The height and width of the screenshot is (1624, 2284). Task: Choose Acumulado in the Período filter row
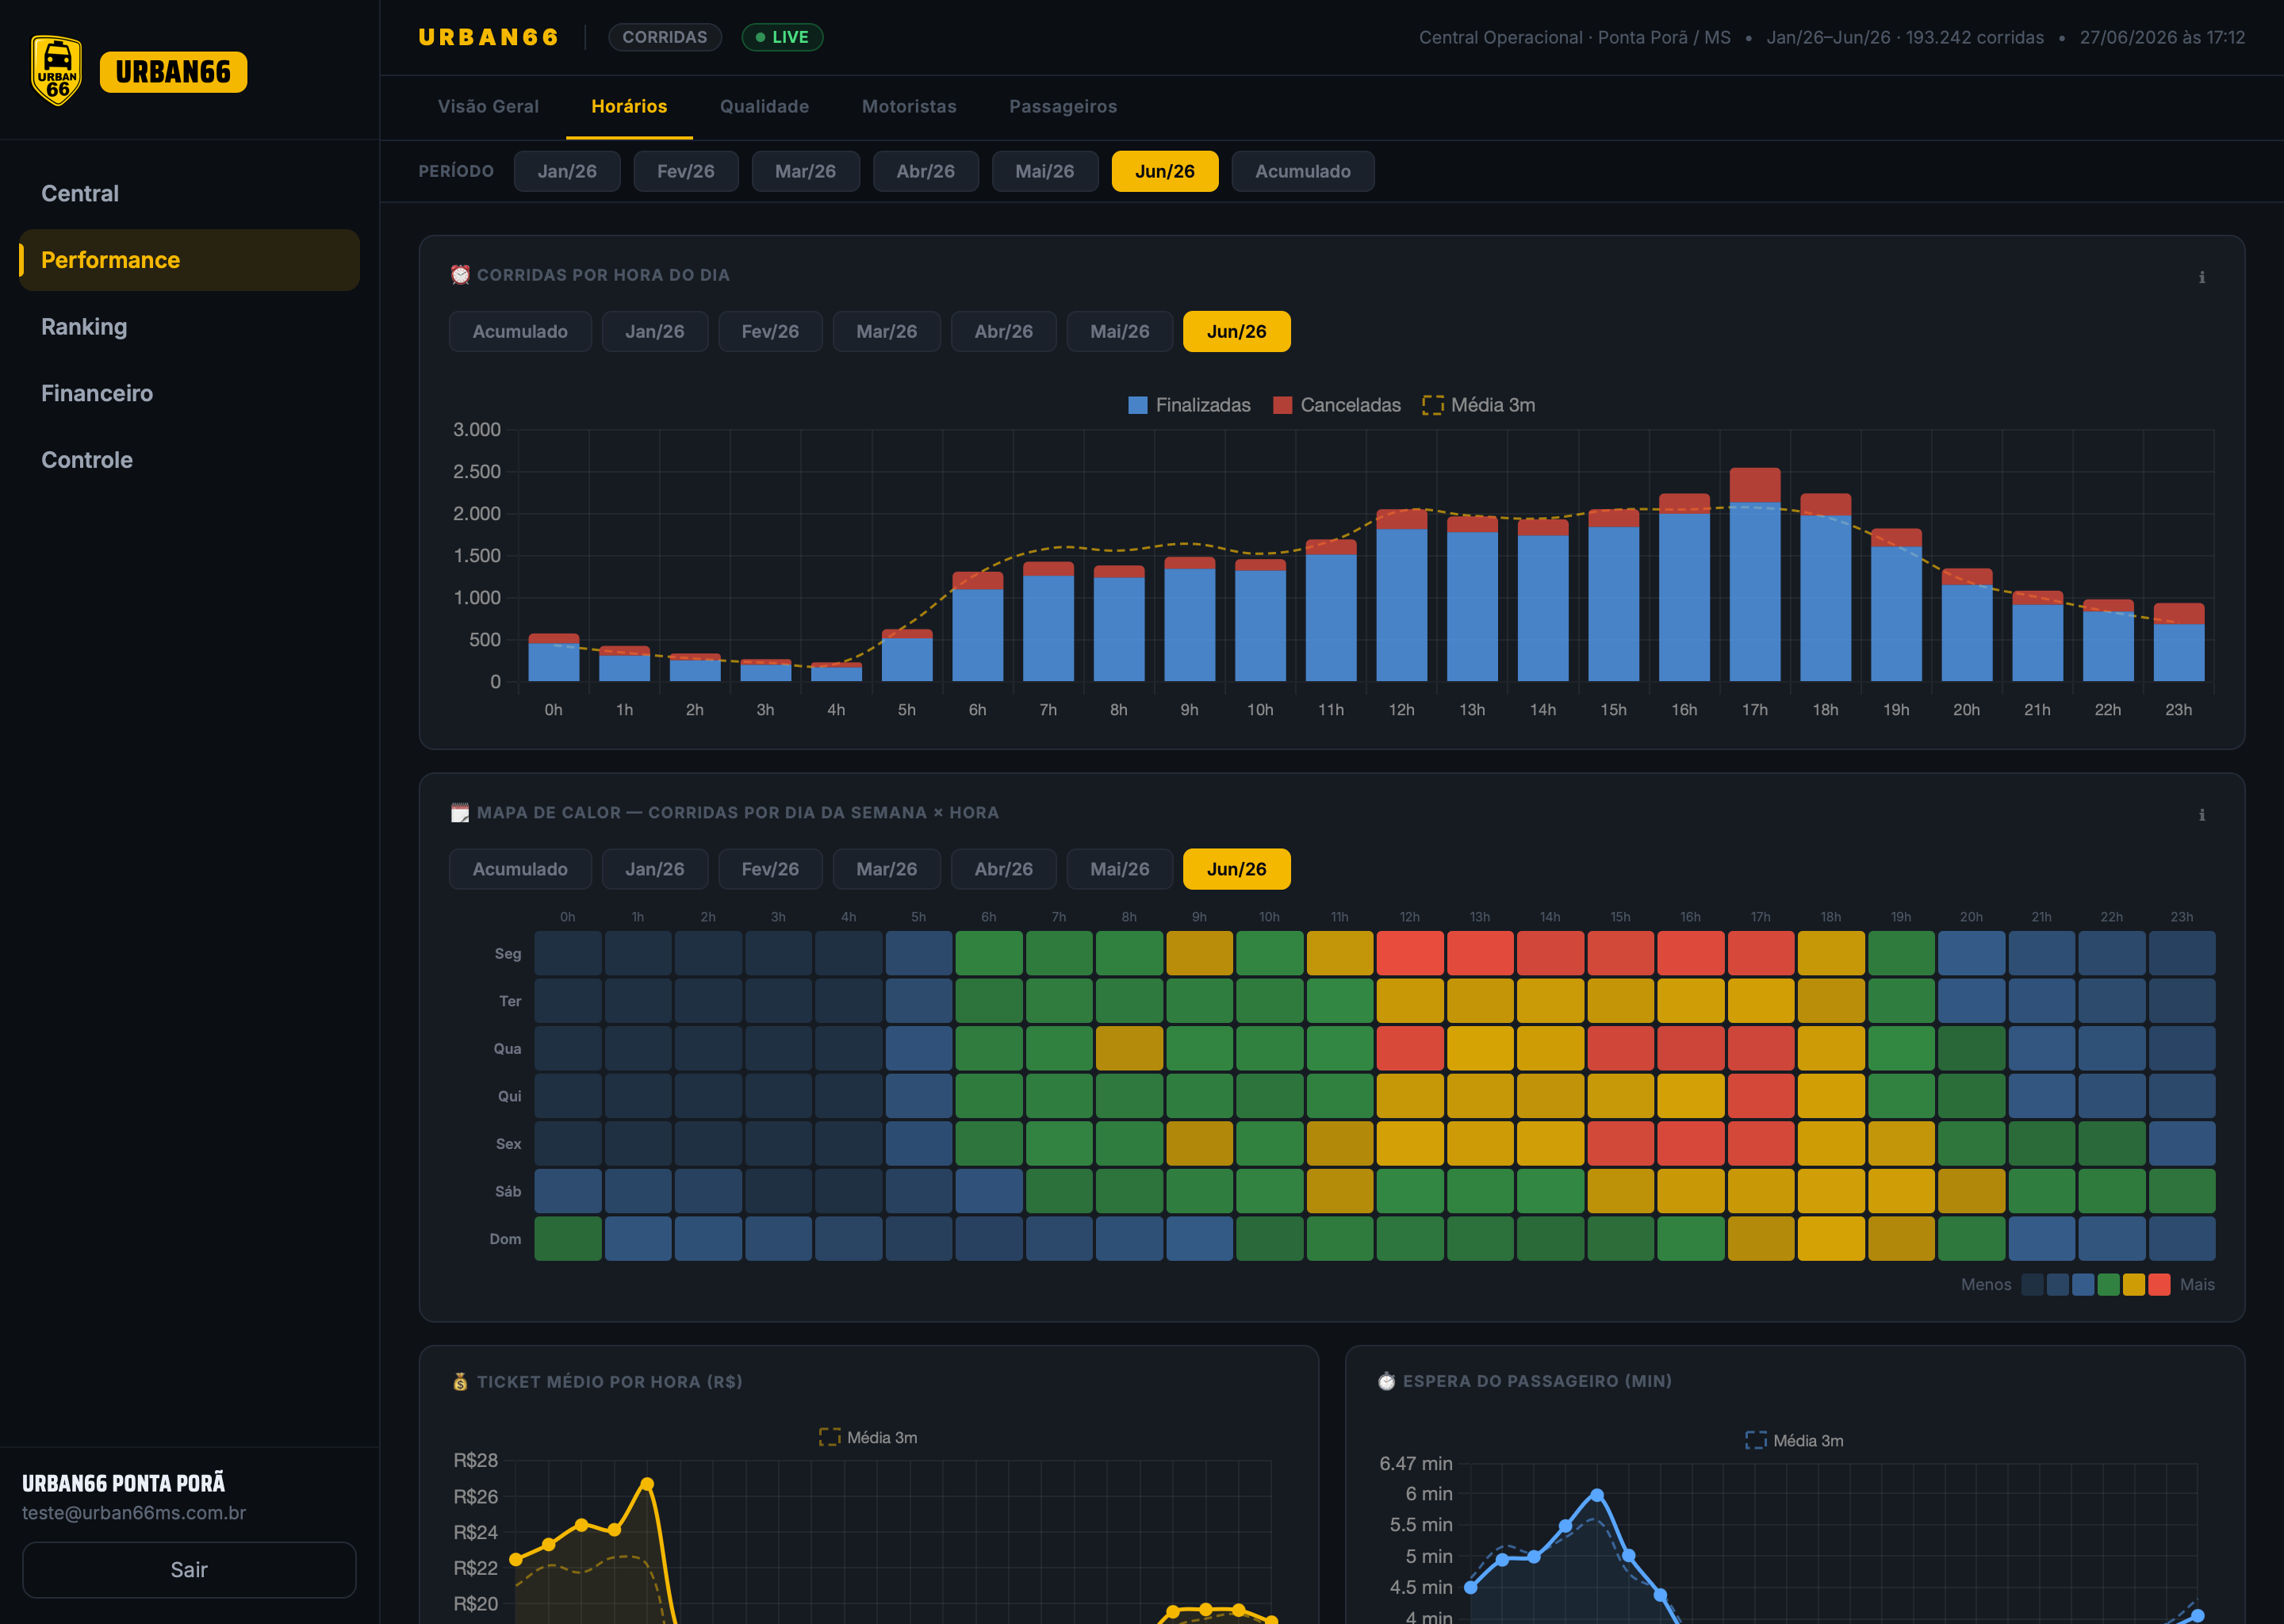coord(1303,171)
